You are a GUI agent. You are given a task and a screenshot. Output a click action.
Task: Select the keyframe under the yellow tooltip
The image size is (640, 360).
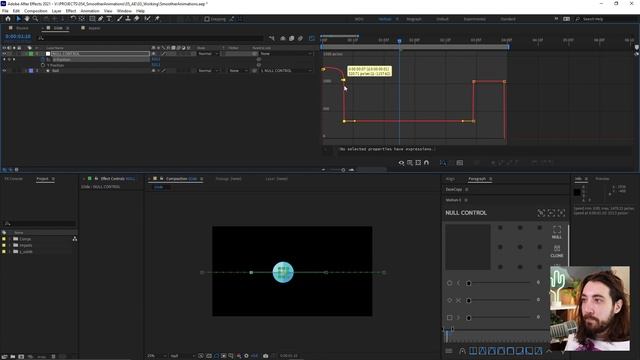point(343,80)
